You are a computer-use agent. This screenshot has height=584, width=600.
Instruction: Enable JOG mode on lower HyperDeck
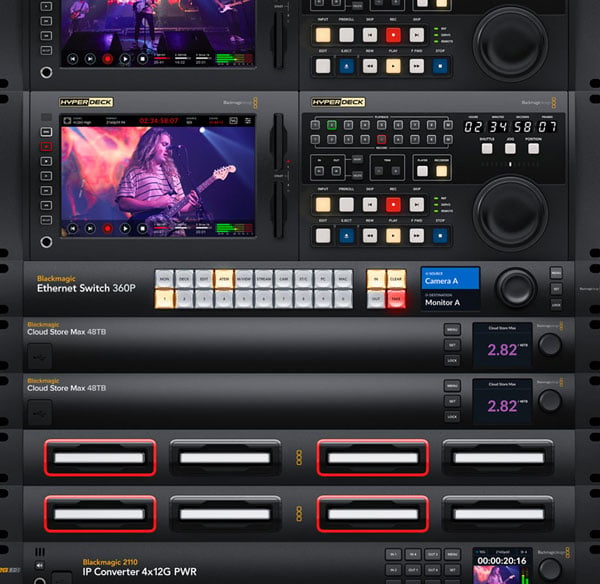(510, 148)
